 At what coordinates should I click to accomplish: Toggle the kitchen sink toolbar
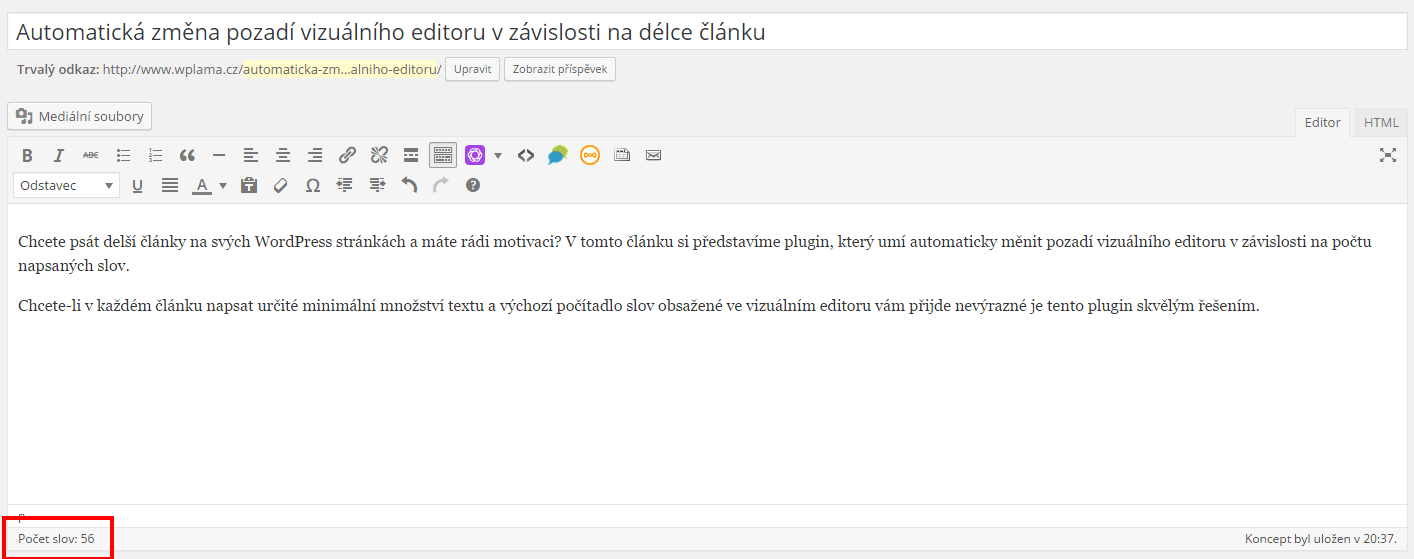[443, 155]
